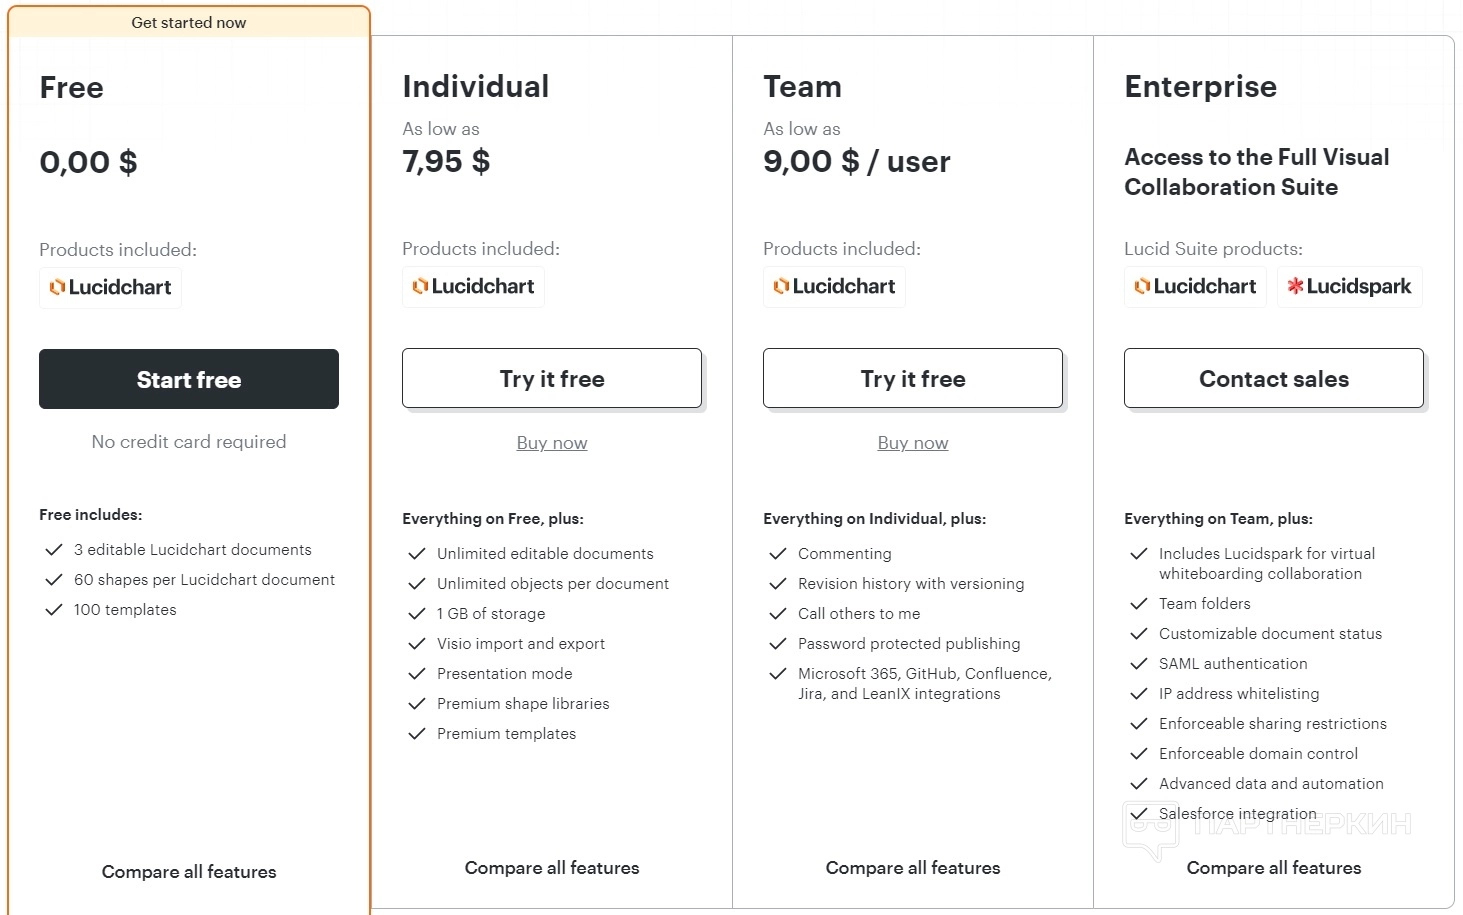
Task: Click Lucidchart logo badge in Team plan
Action: [834, 287]
